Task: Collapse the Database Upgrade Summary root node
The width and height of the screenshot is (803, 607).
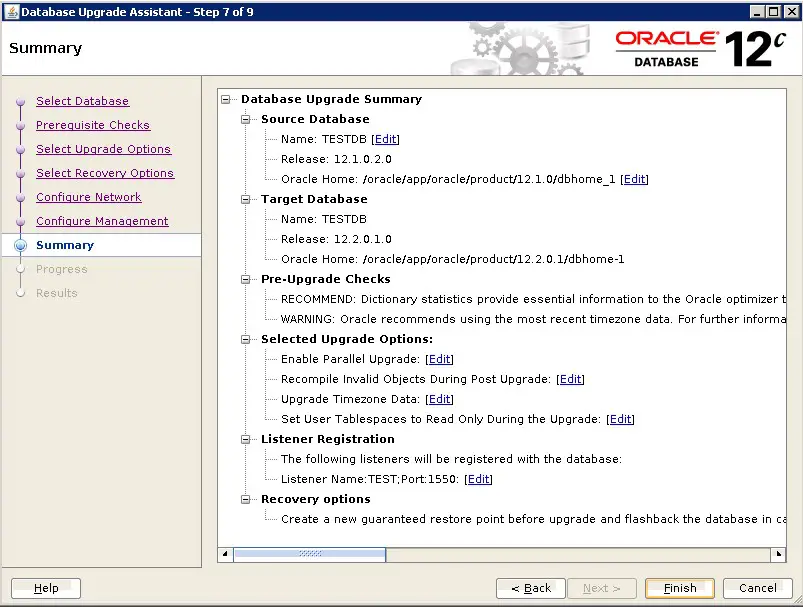Action: pyautogui.click(x=226, y=99)
